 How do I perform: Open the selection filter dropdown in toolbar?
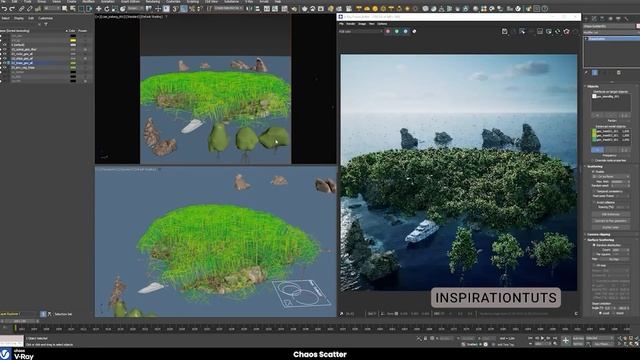click(52, 9)
